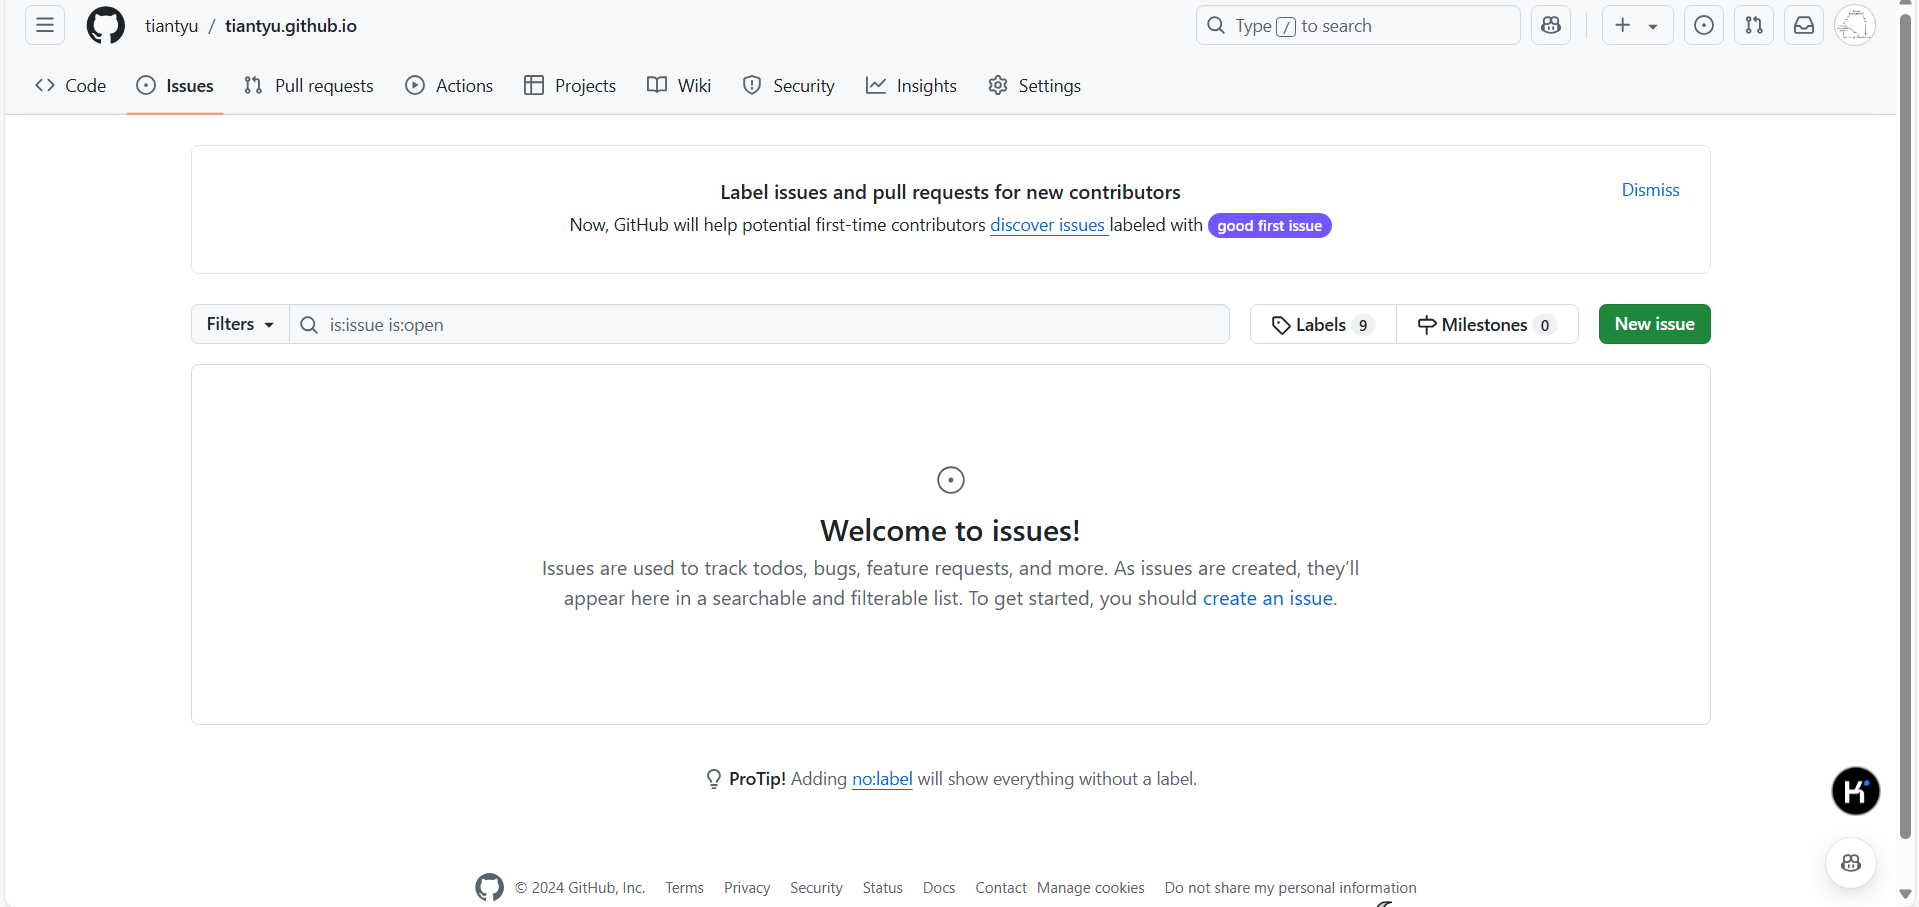
Task: Open the Actions tab
Action: click(x=449, y=86)
